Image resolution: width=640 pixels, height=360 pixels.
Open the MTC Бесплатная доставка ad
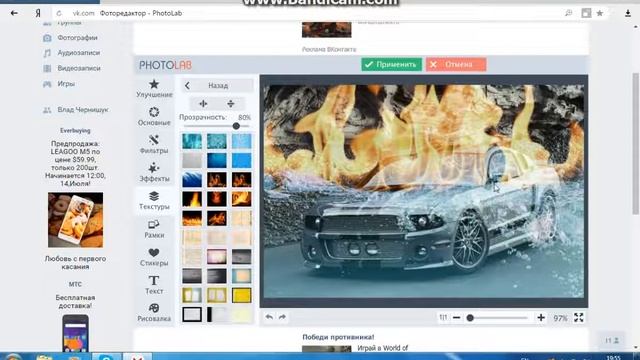tap(75, 302)
